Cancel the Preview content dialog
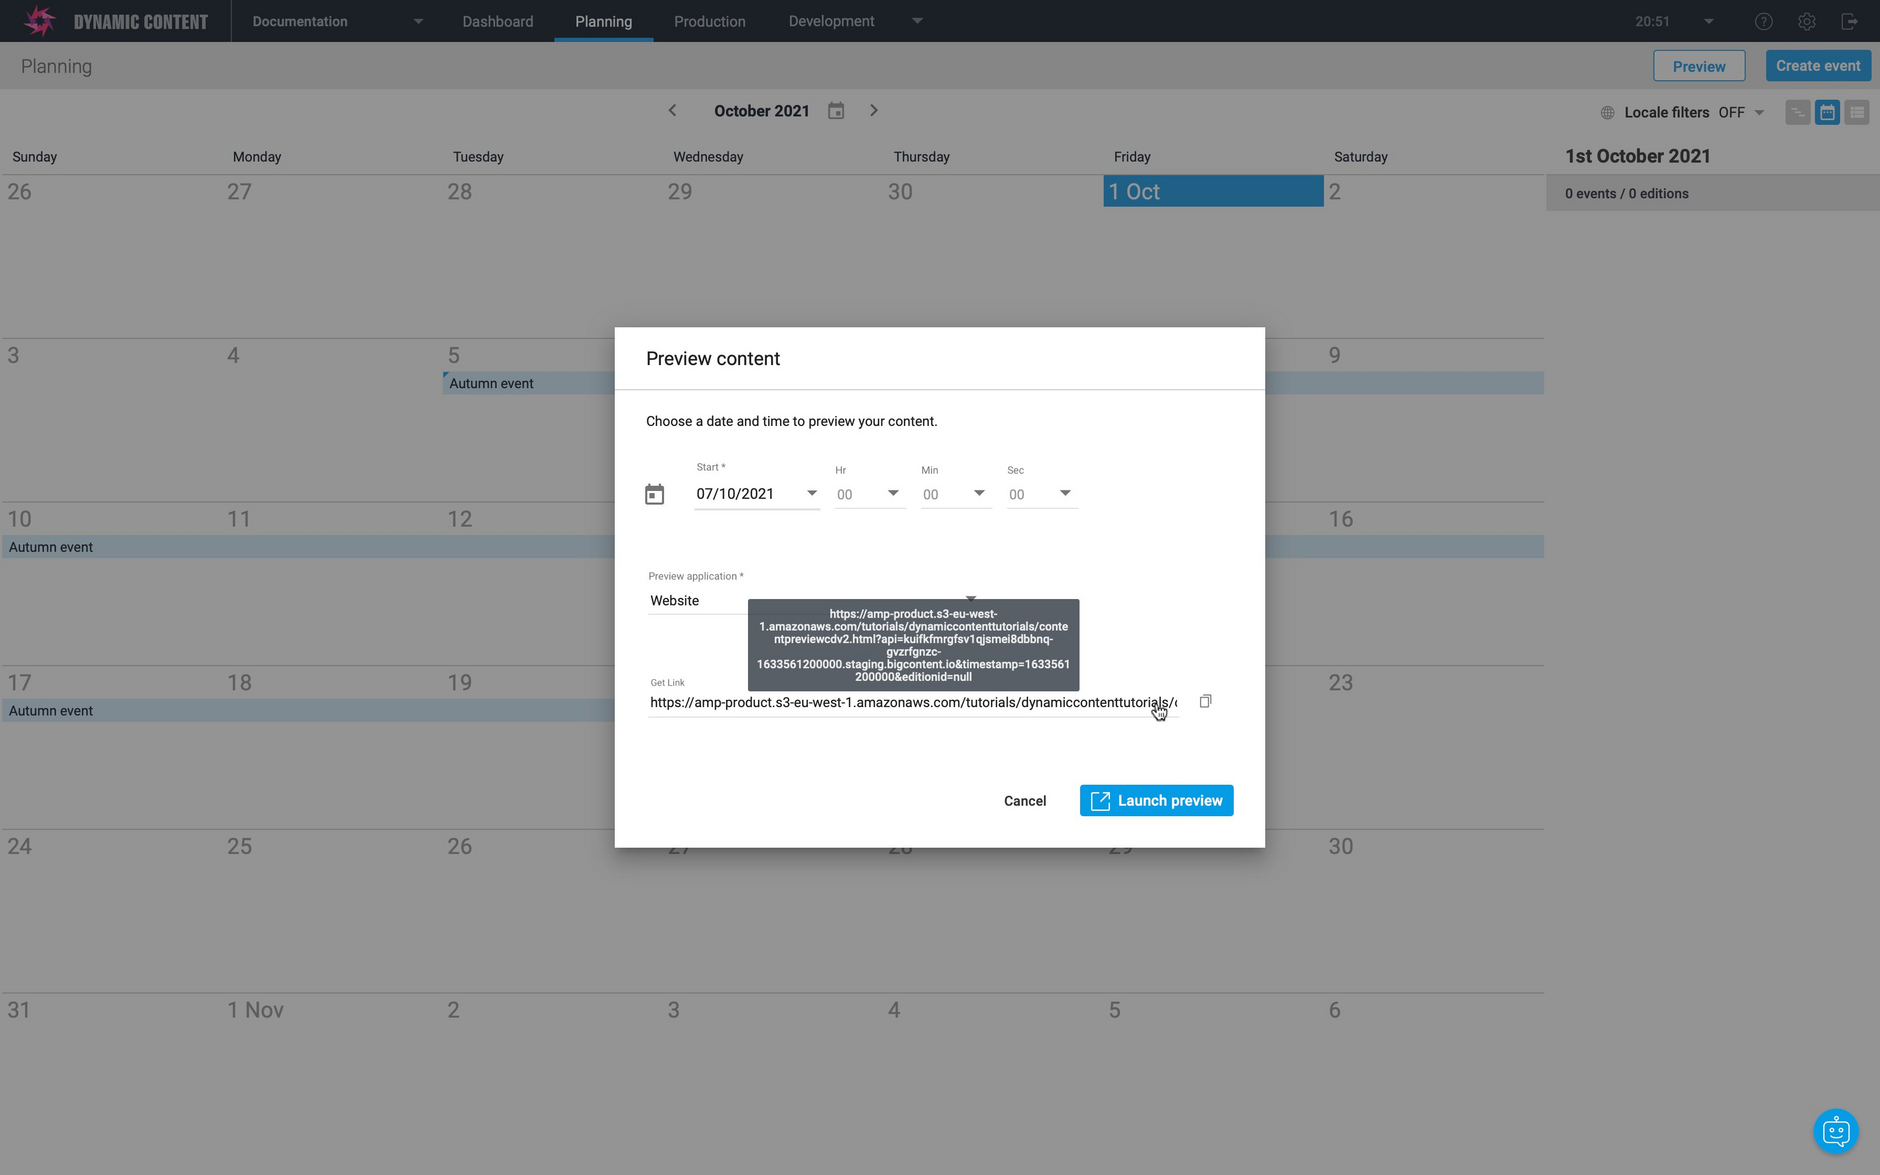Screen dimensions: 1880x1175 click(x=1024, y=801)
